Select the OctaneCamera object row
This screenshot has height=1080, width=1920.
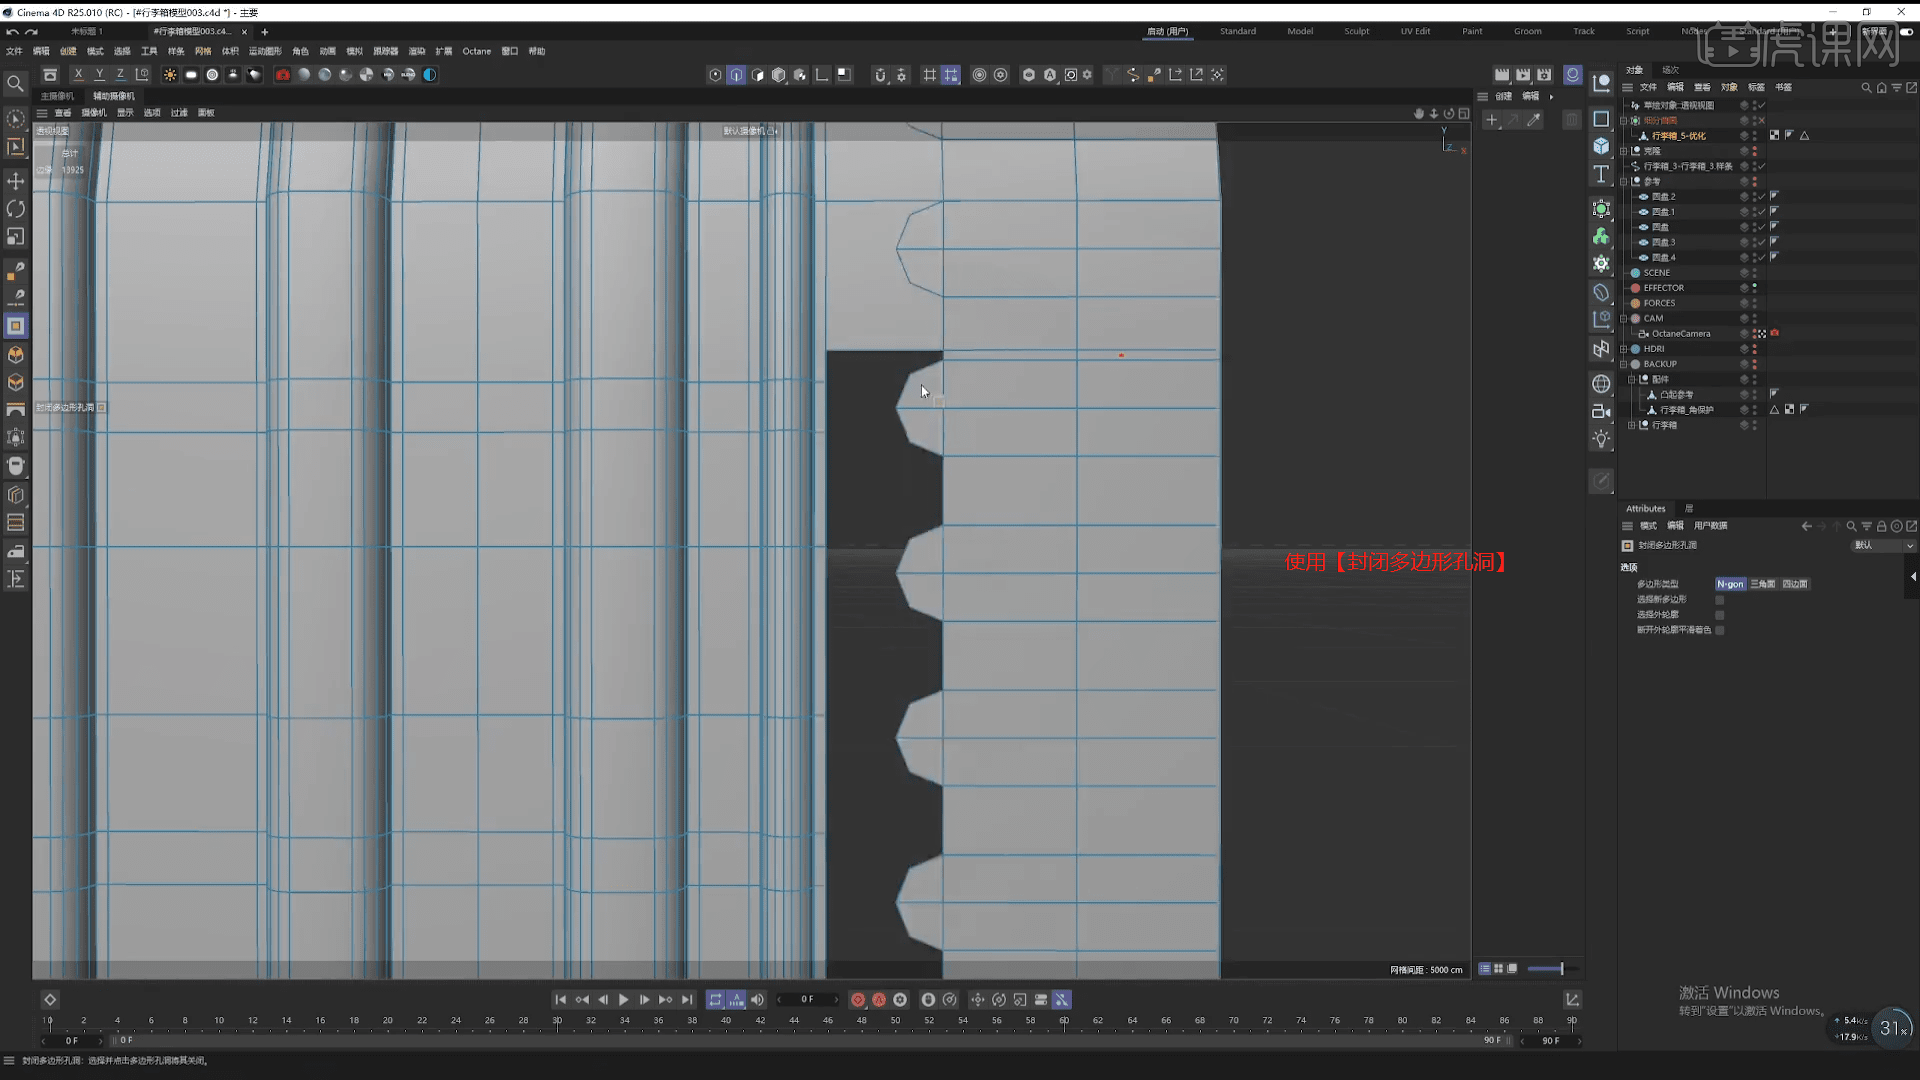click(1680, 334)
